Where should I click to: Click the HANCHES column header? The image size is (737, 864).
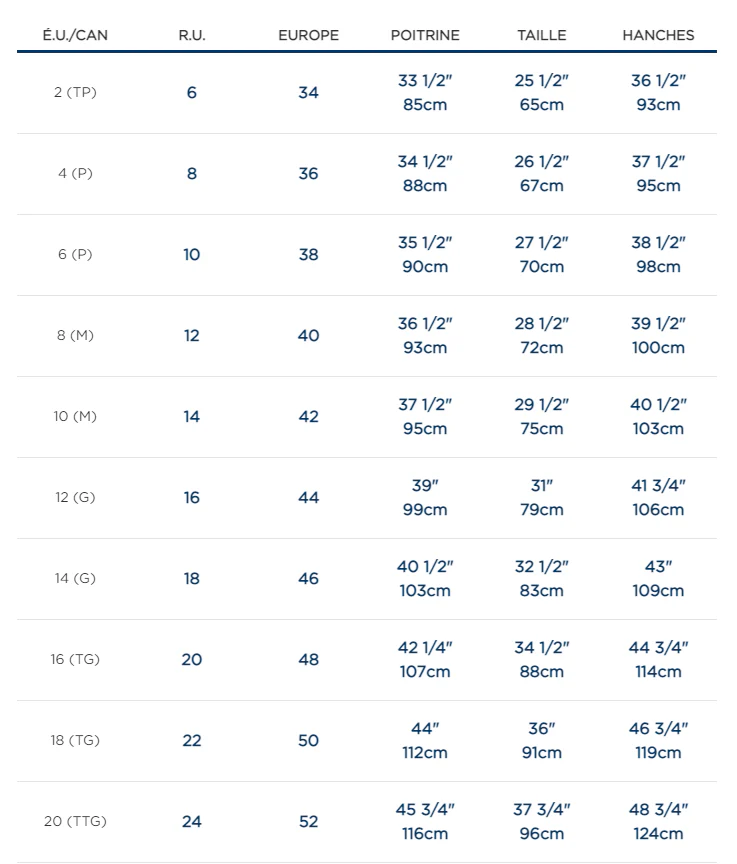point(658,35)
